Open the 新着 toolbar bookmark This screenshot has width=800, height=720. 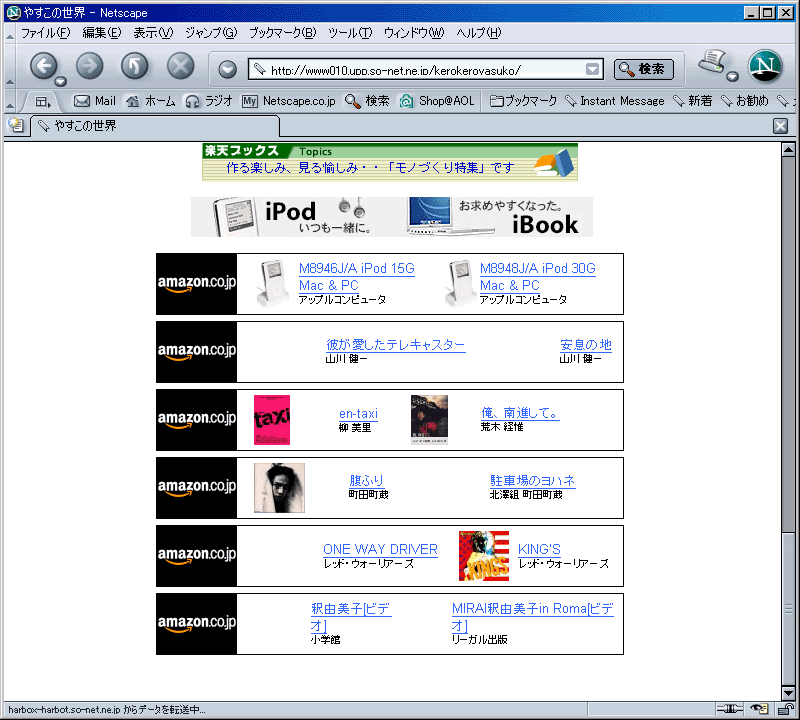pos(692,101)
